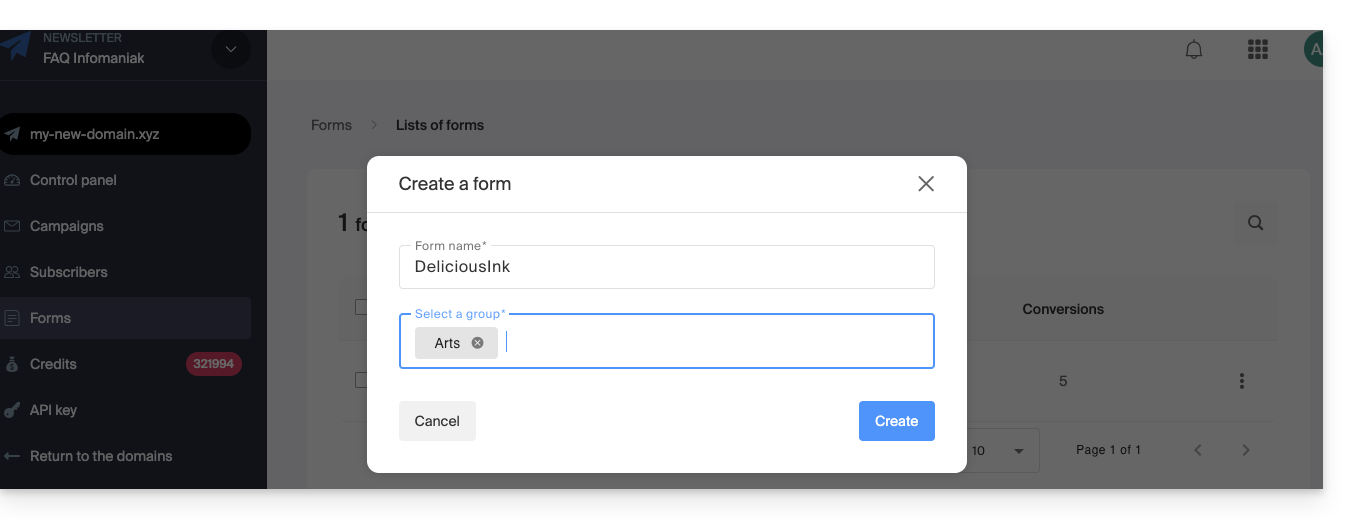
Task: Click the search magnifier icon
Action: 1255,223
